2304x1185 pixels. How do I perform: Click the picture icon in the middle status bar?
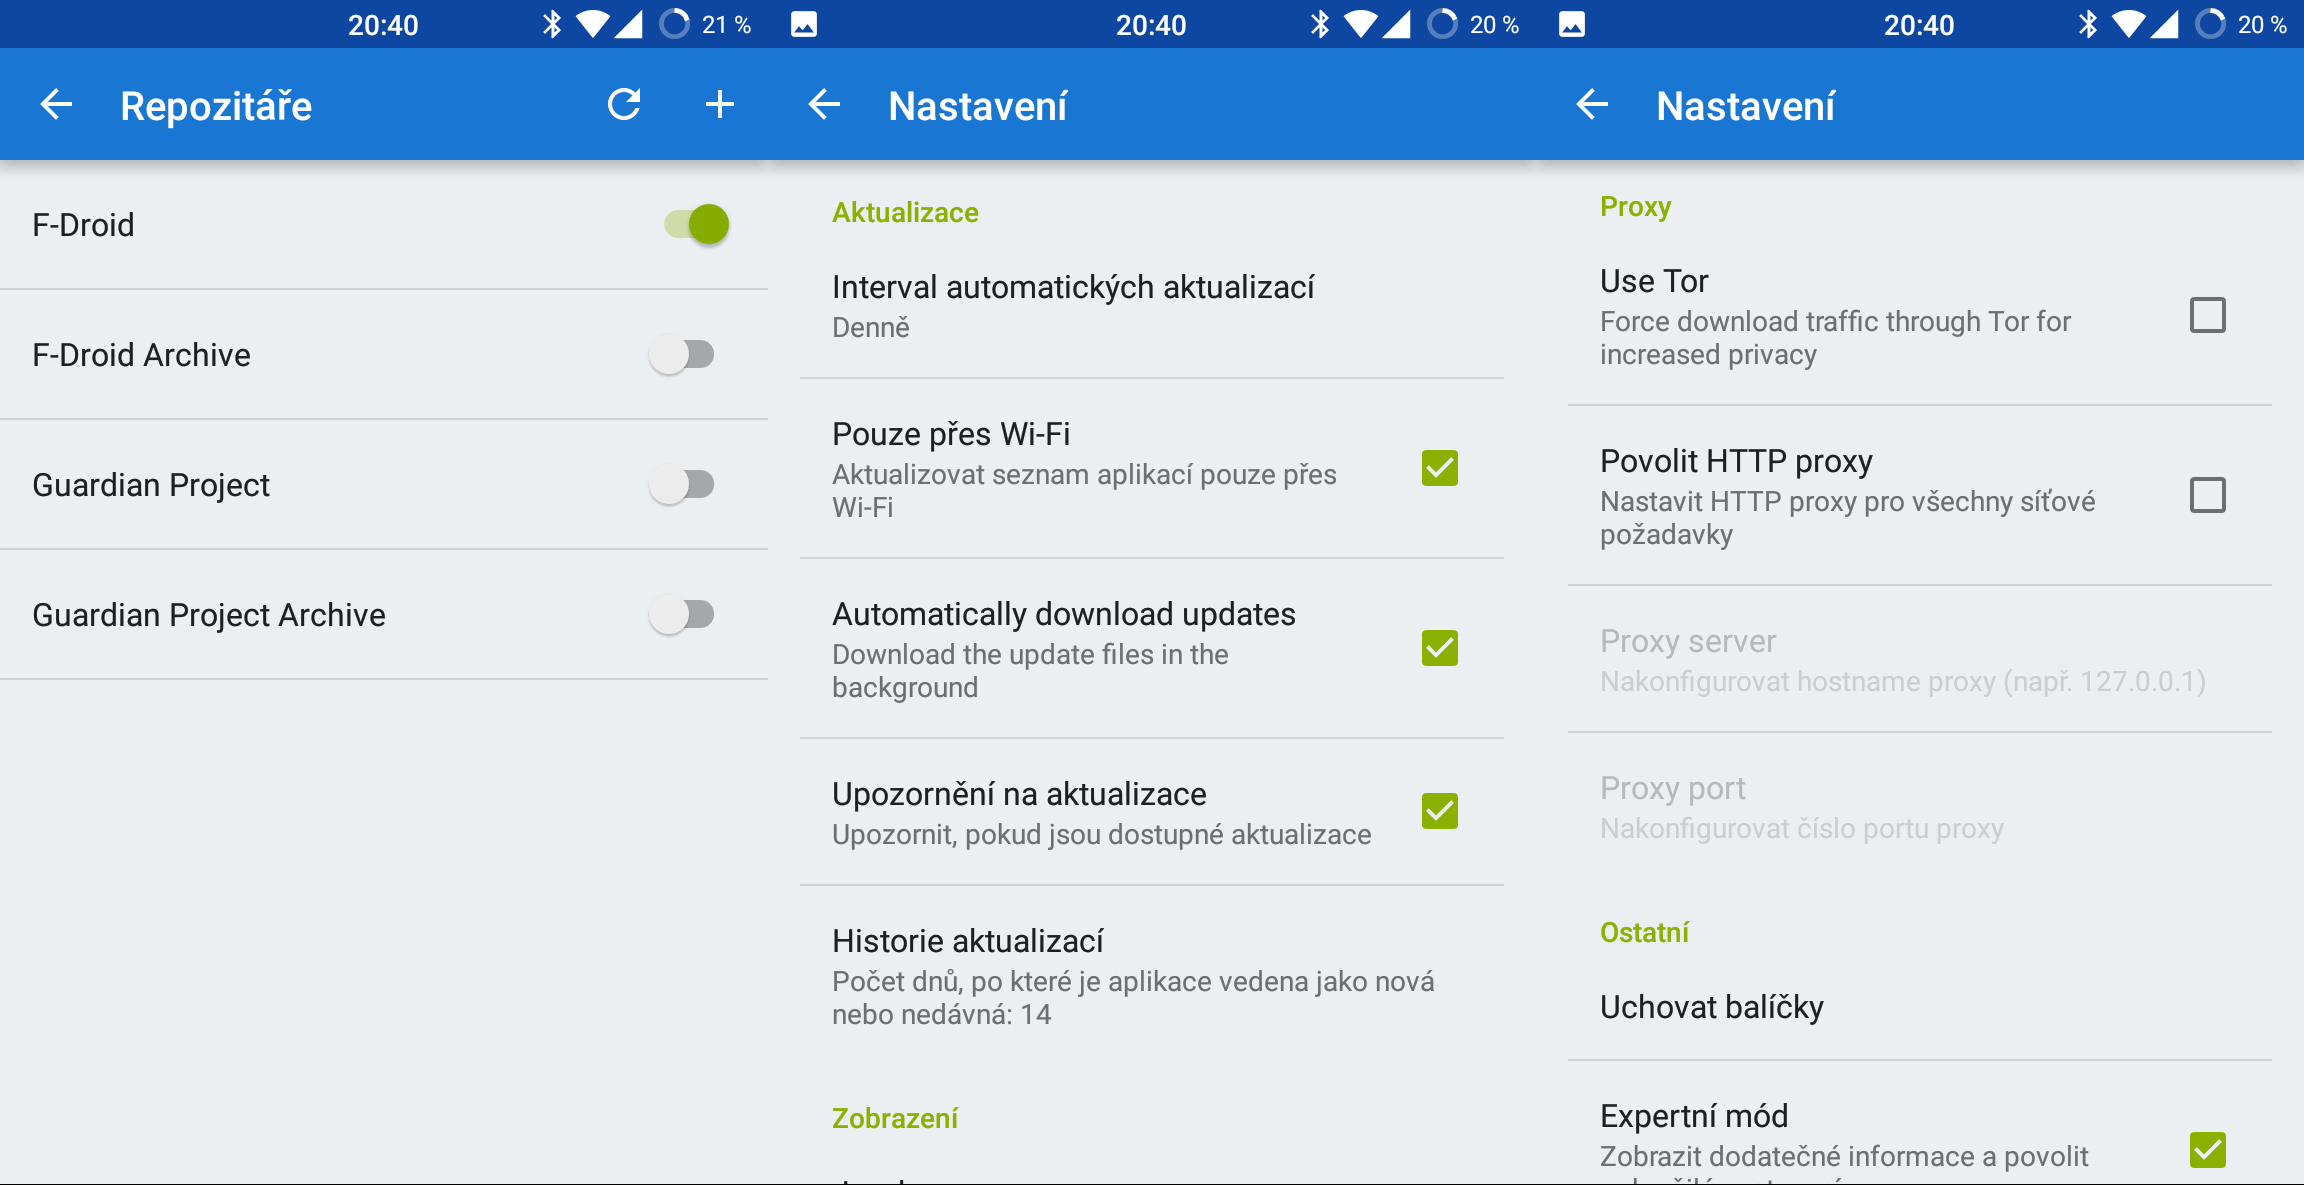[x=804, y=24]
